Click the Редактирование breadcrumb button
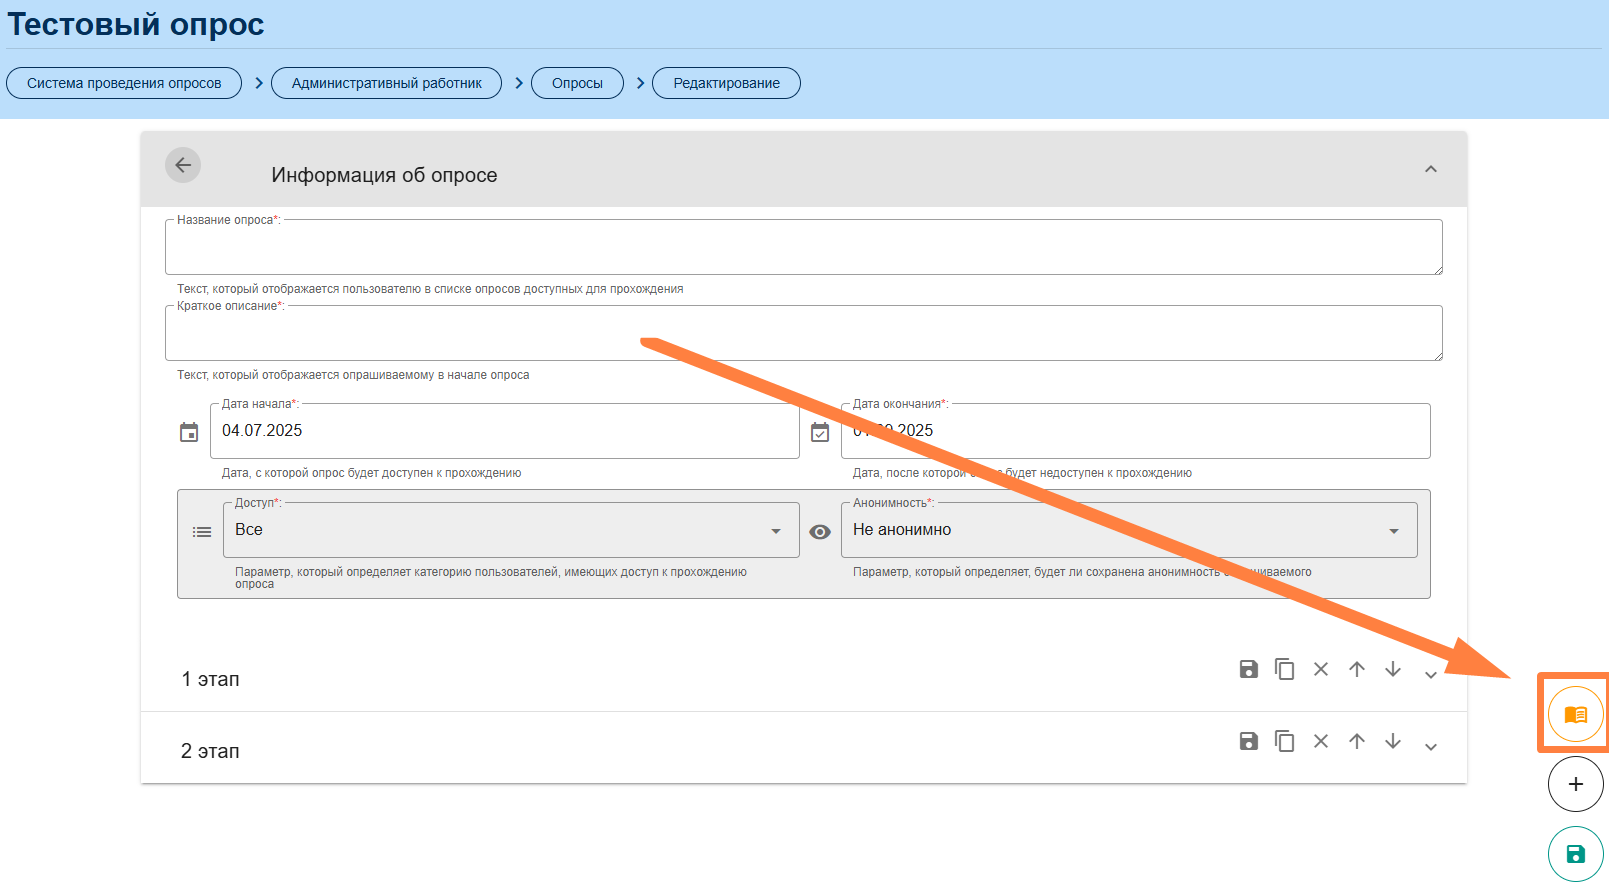Image resolution: width=1609 pixels, height=892 pixels. pyautogui.click(x=726, y=83)
